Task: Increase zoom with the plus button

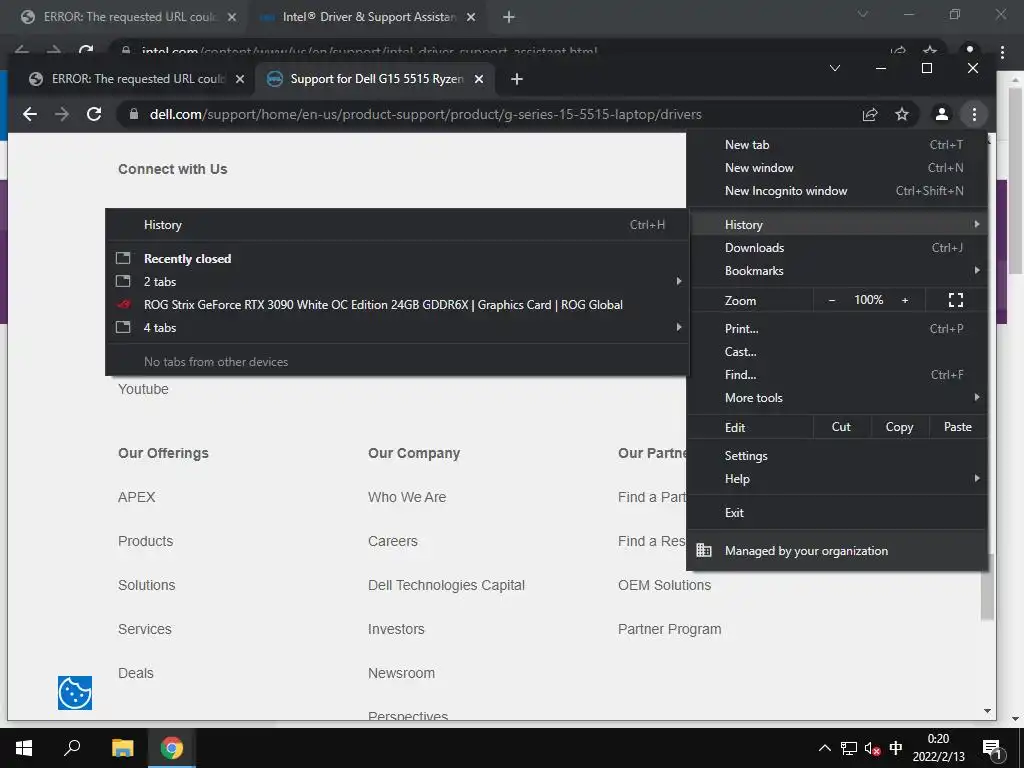Action: pos(904,300)
